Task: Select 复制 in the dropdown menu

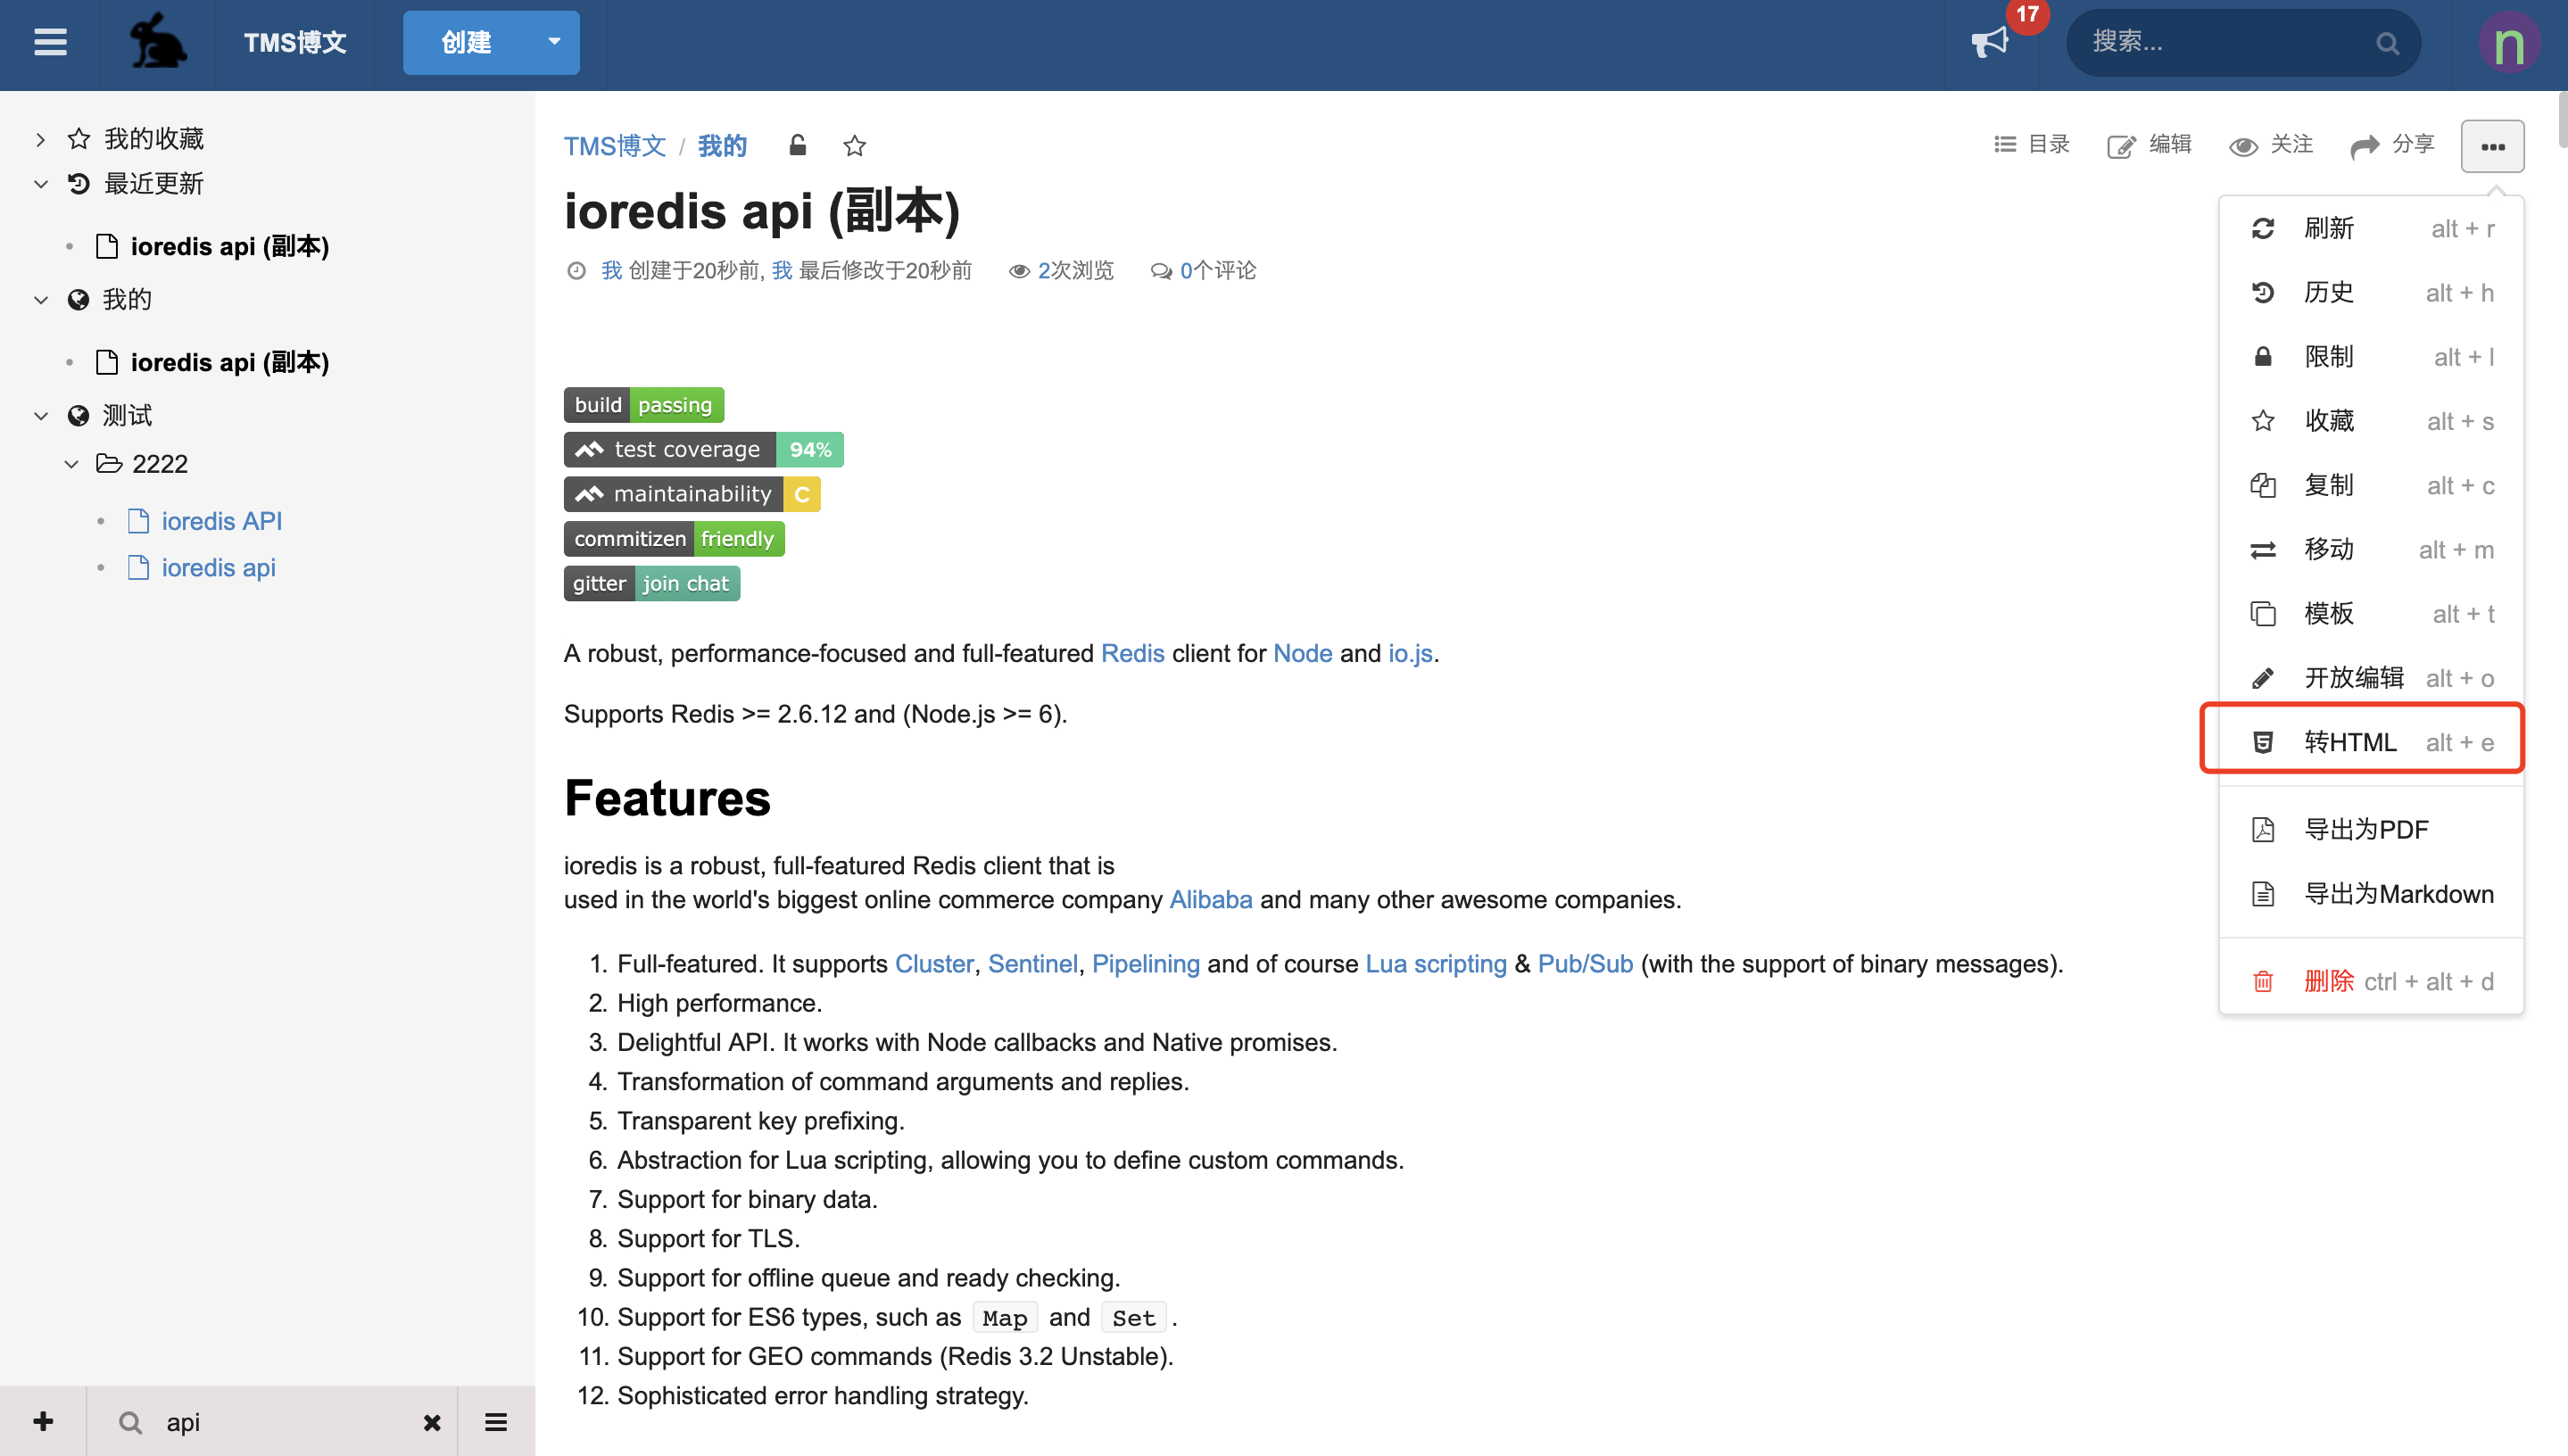Action: click(x=2371, y=485)
